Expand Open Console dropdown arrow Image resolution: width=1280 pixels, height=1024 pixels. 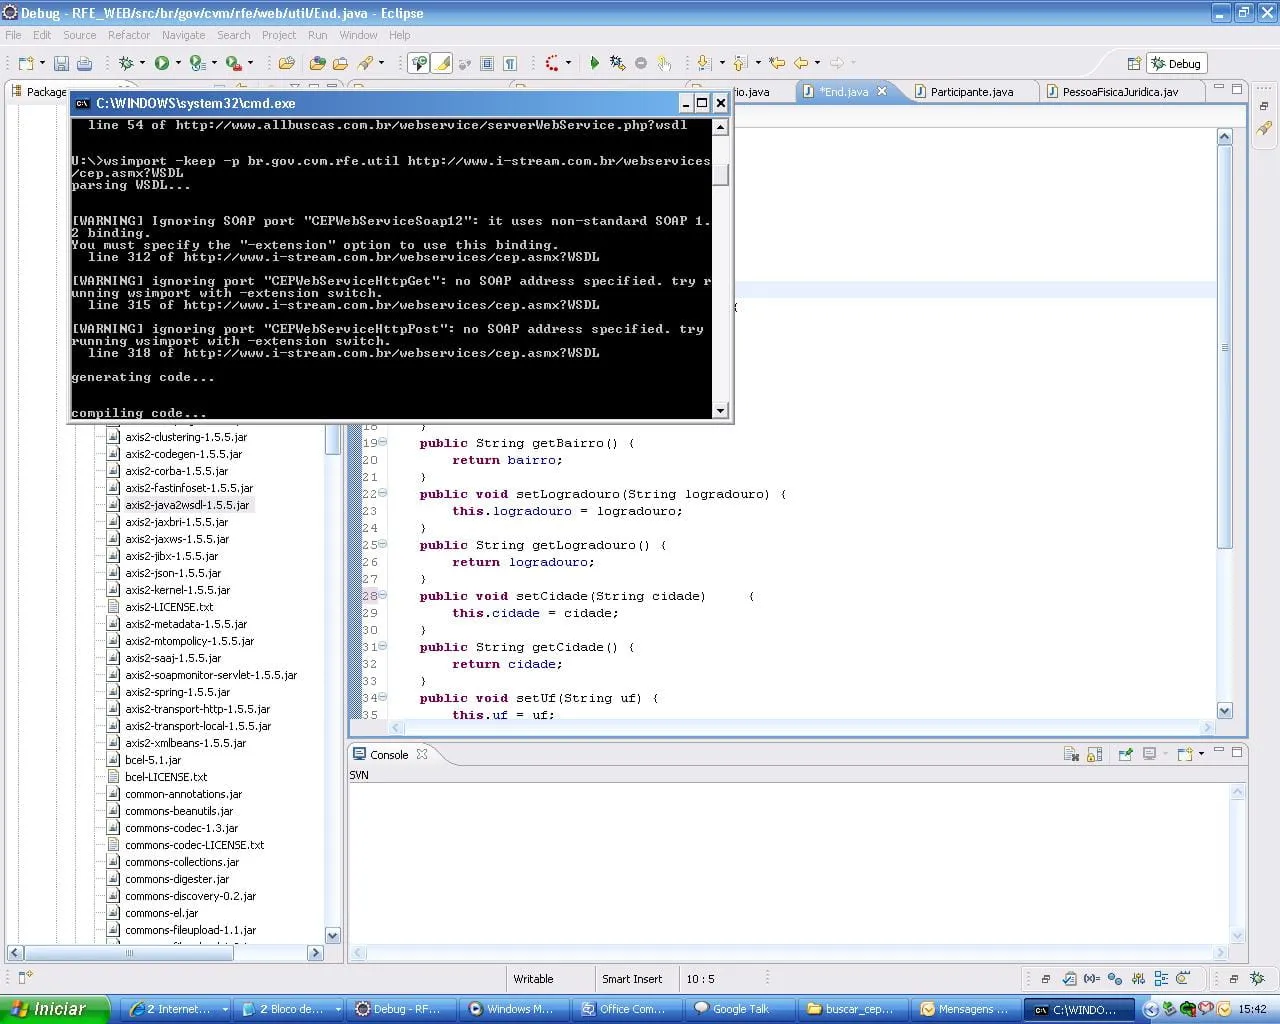point(1201,754)
